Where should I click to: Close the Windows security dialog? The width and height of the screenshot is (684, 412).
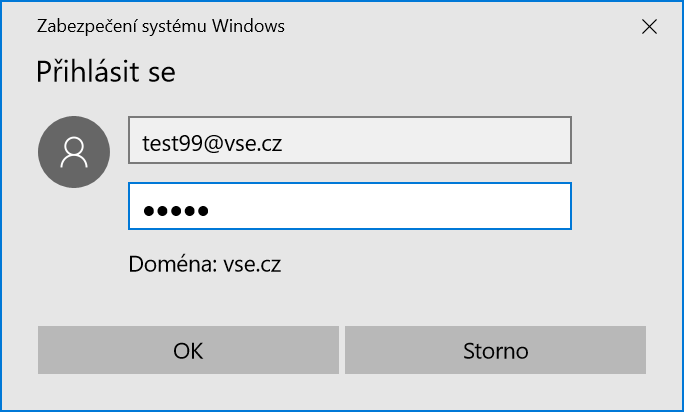tap(649, 28)
